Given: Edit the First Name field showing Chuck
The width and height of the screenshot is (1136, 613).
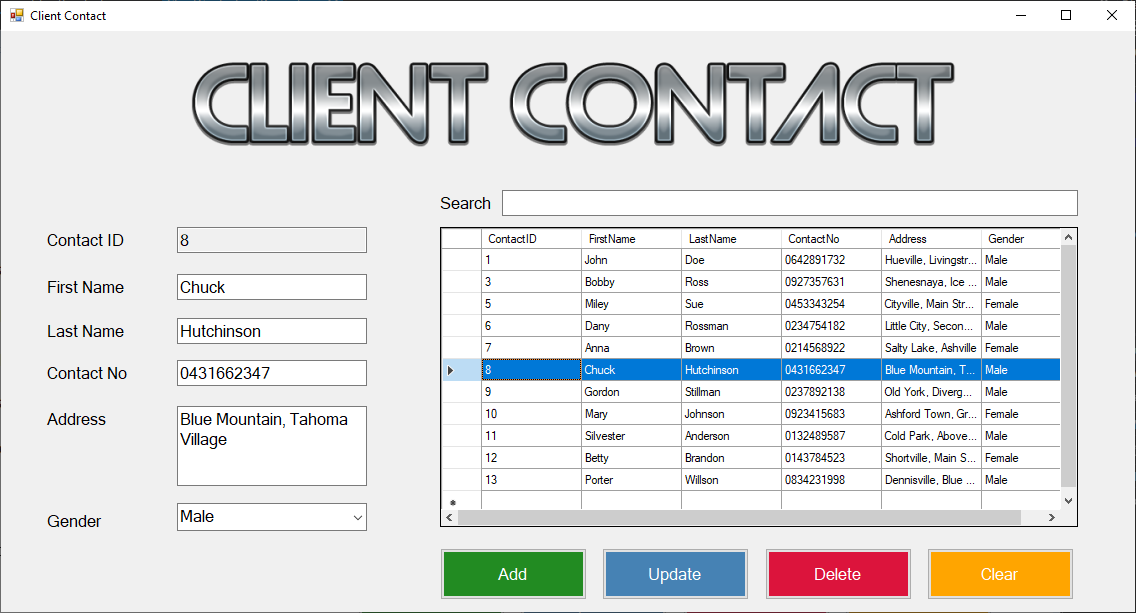Looking at the screenshot, I should tap(271, 287).
